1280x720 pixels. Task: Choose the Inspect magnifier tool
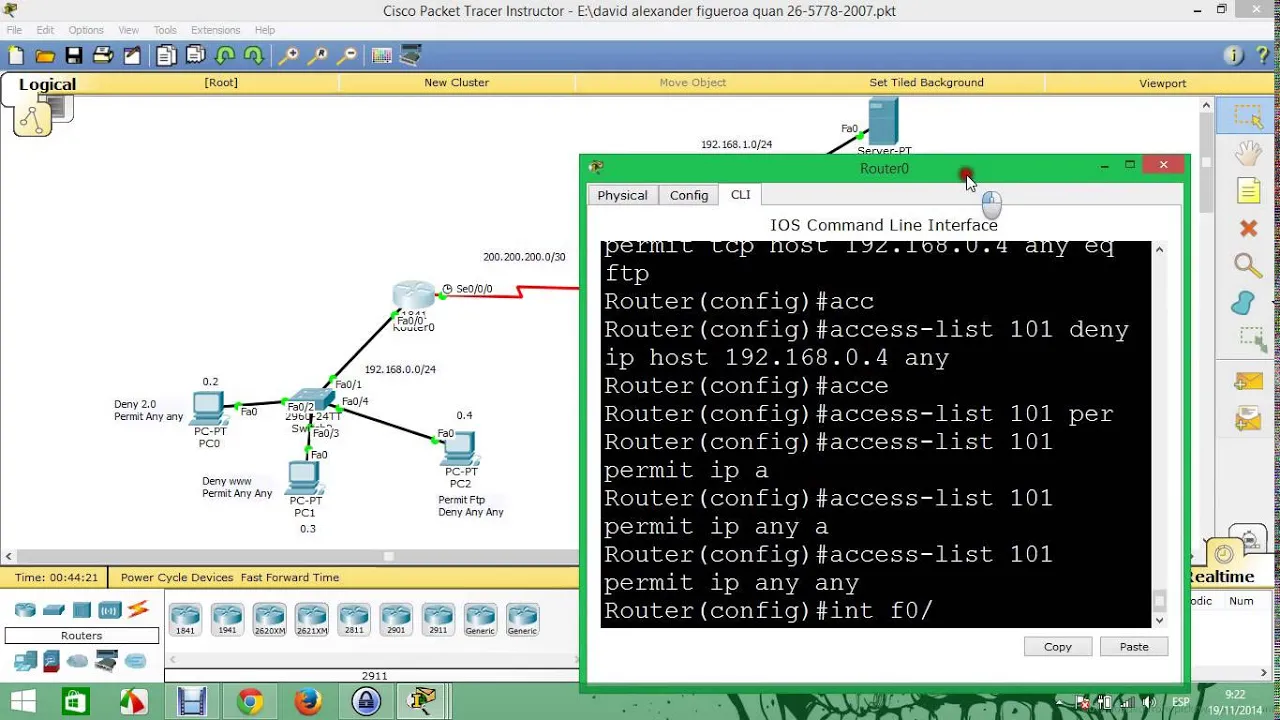1248,265
